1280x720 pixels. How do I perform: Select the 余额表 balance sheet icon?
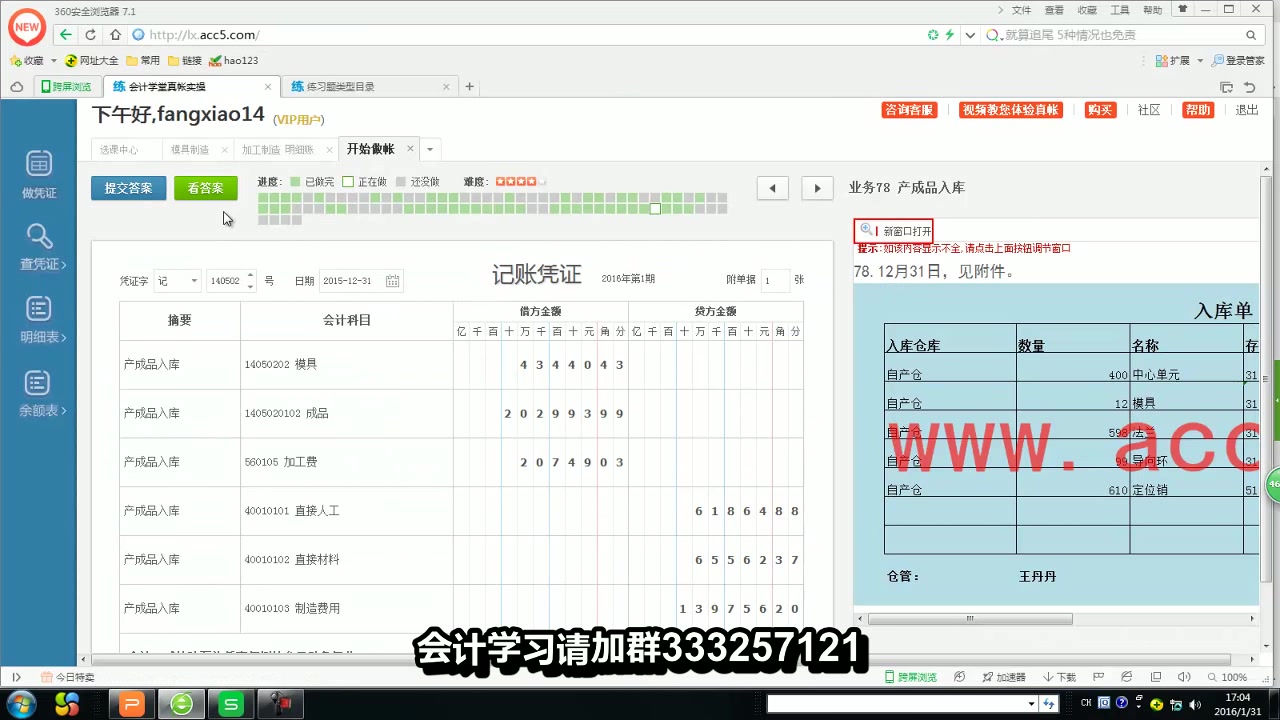37,390
